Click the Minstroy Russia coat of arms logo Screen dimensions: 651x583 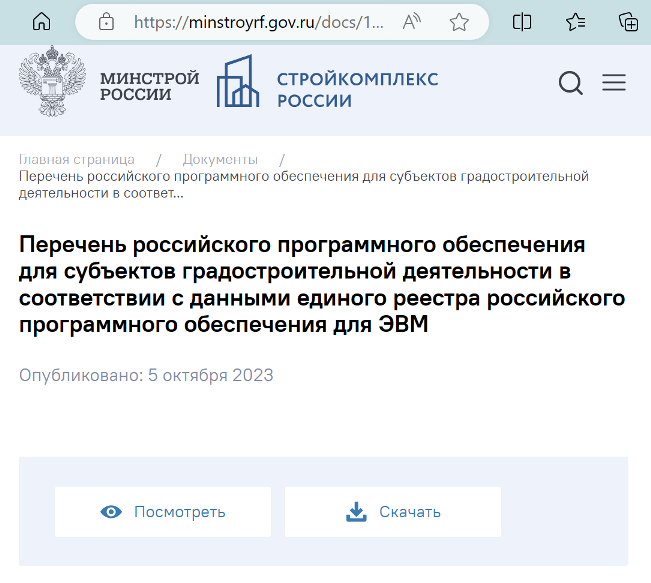point(52,81)
